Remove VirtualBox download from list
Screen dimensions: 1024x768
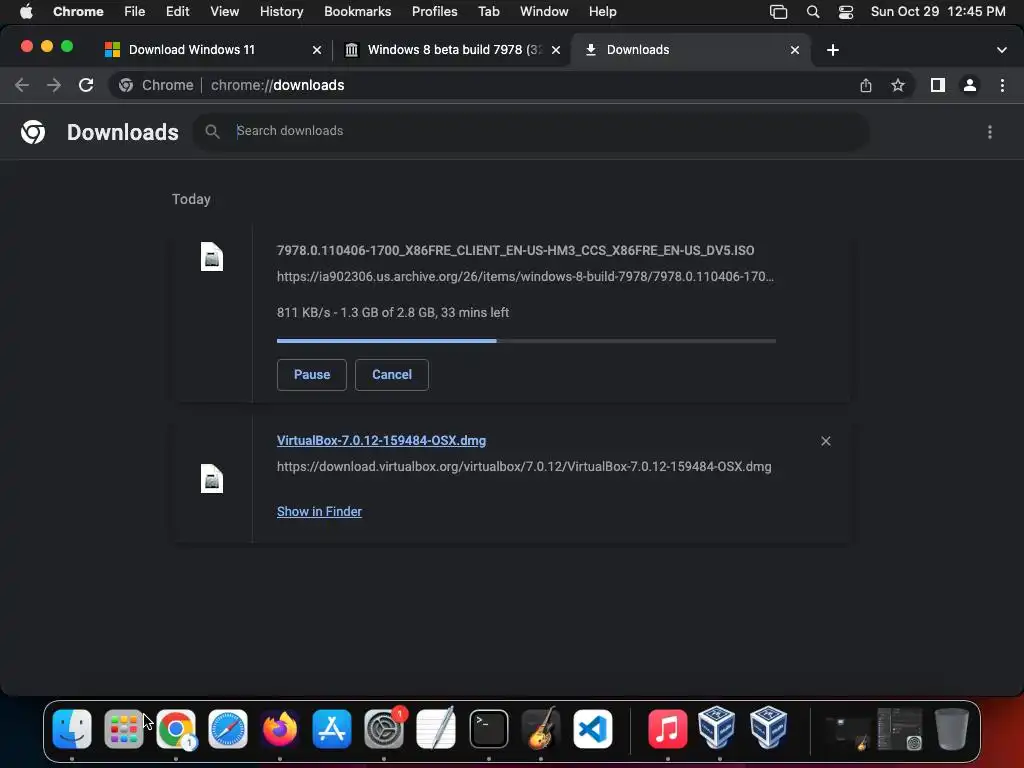click(x=825, y=441)
